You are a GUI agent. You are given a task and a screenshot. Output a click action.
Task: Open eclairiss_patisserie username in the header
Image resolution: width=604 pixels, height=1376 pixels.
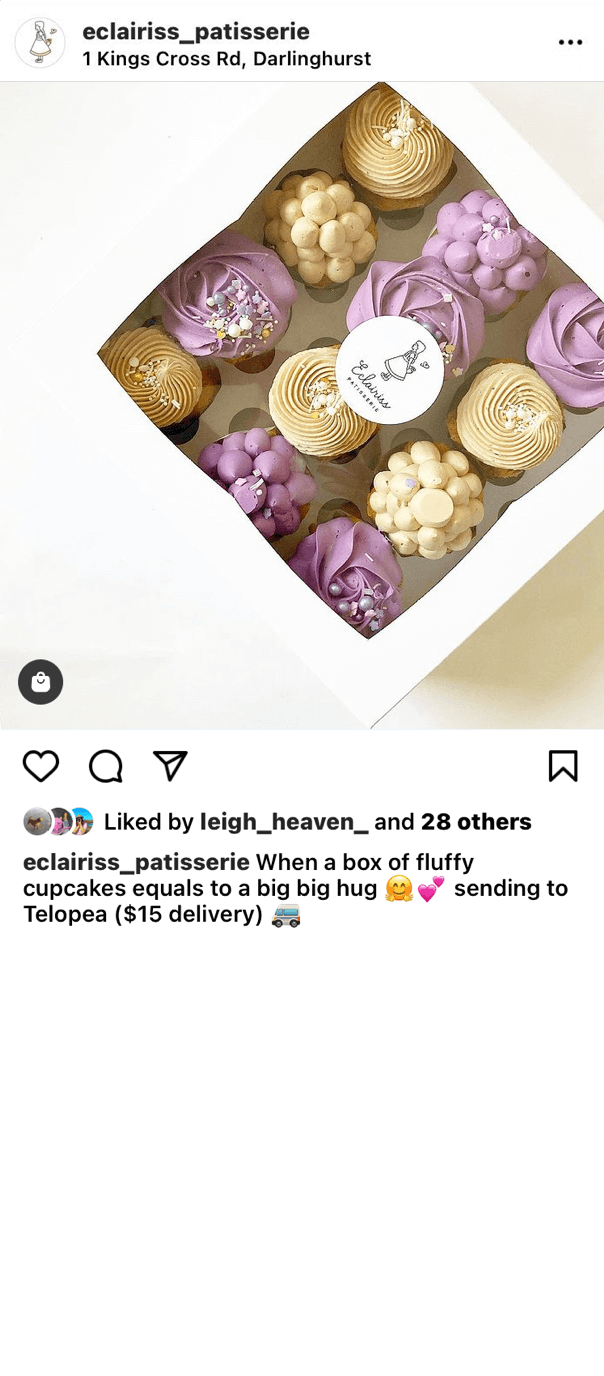196,31
